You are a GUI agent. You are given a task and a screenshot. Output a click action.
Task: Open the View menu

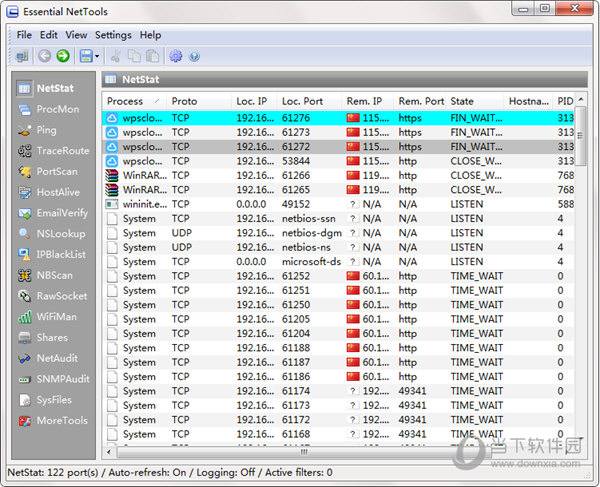(x=76, y=35)
